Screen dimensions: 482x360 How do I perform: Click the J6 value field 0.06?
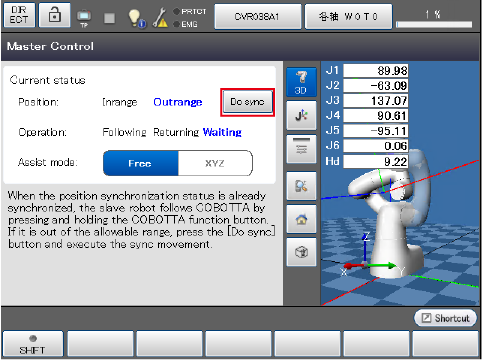tap(376, 146)
